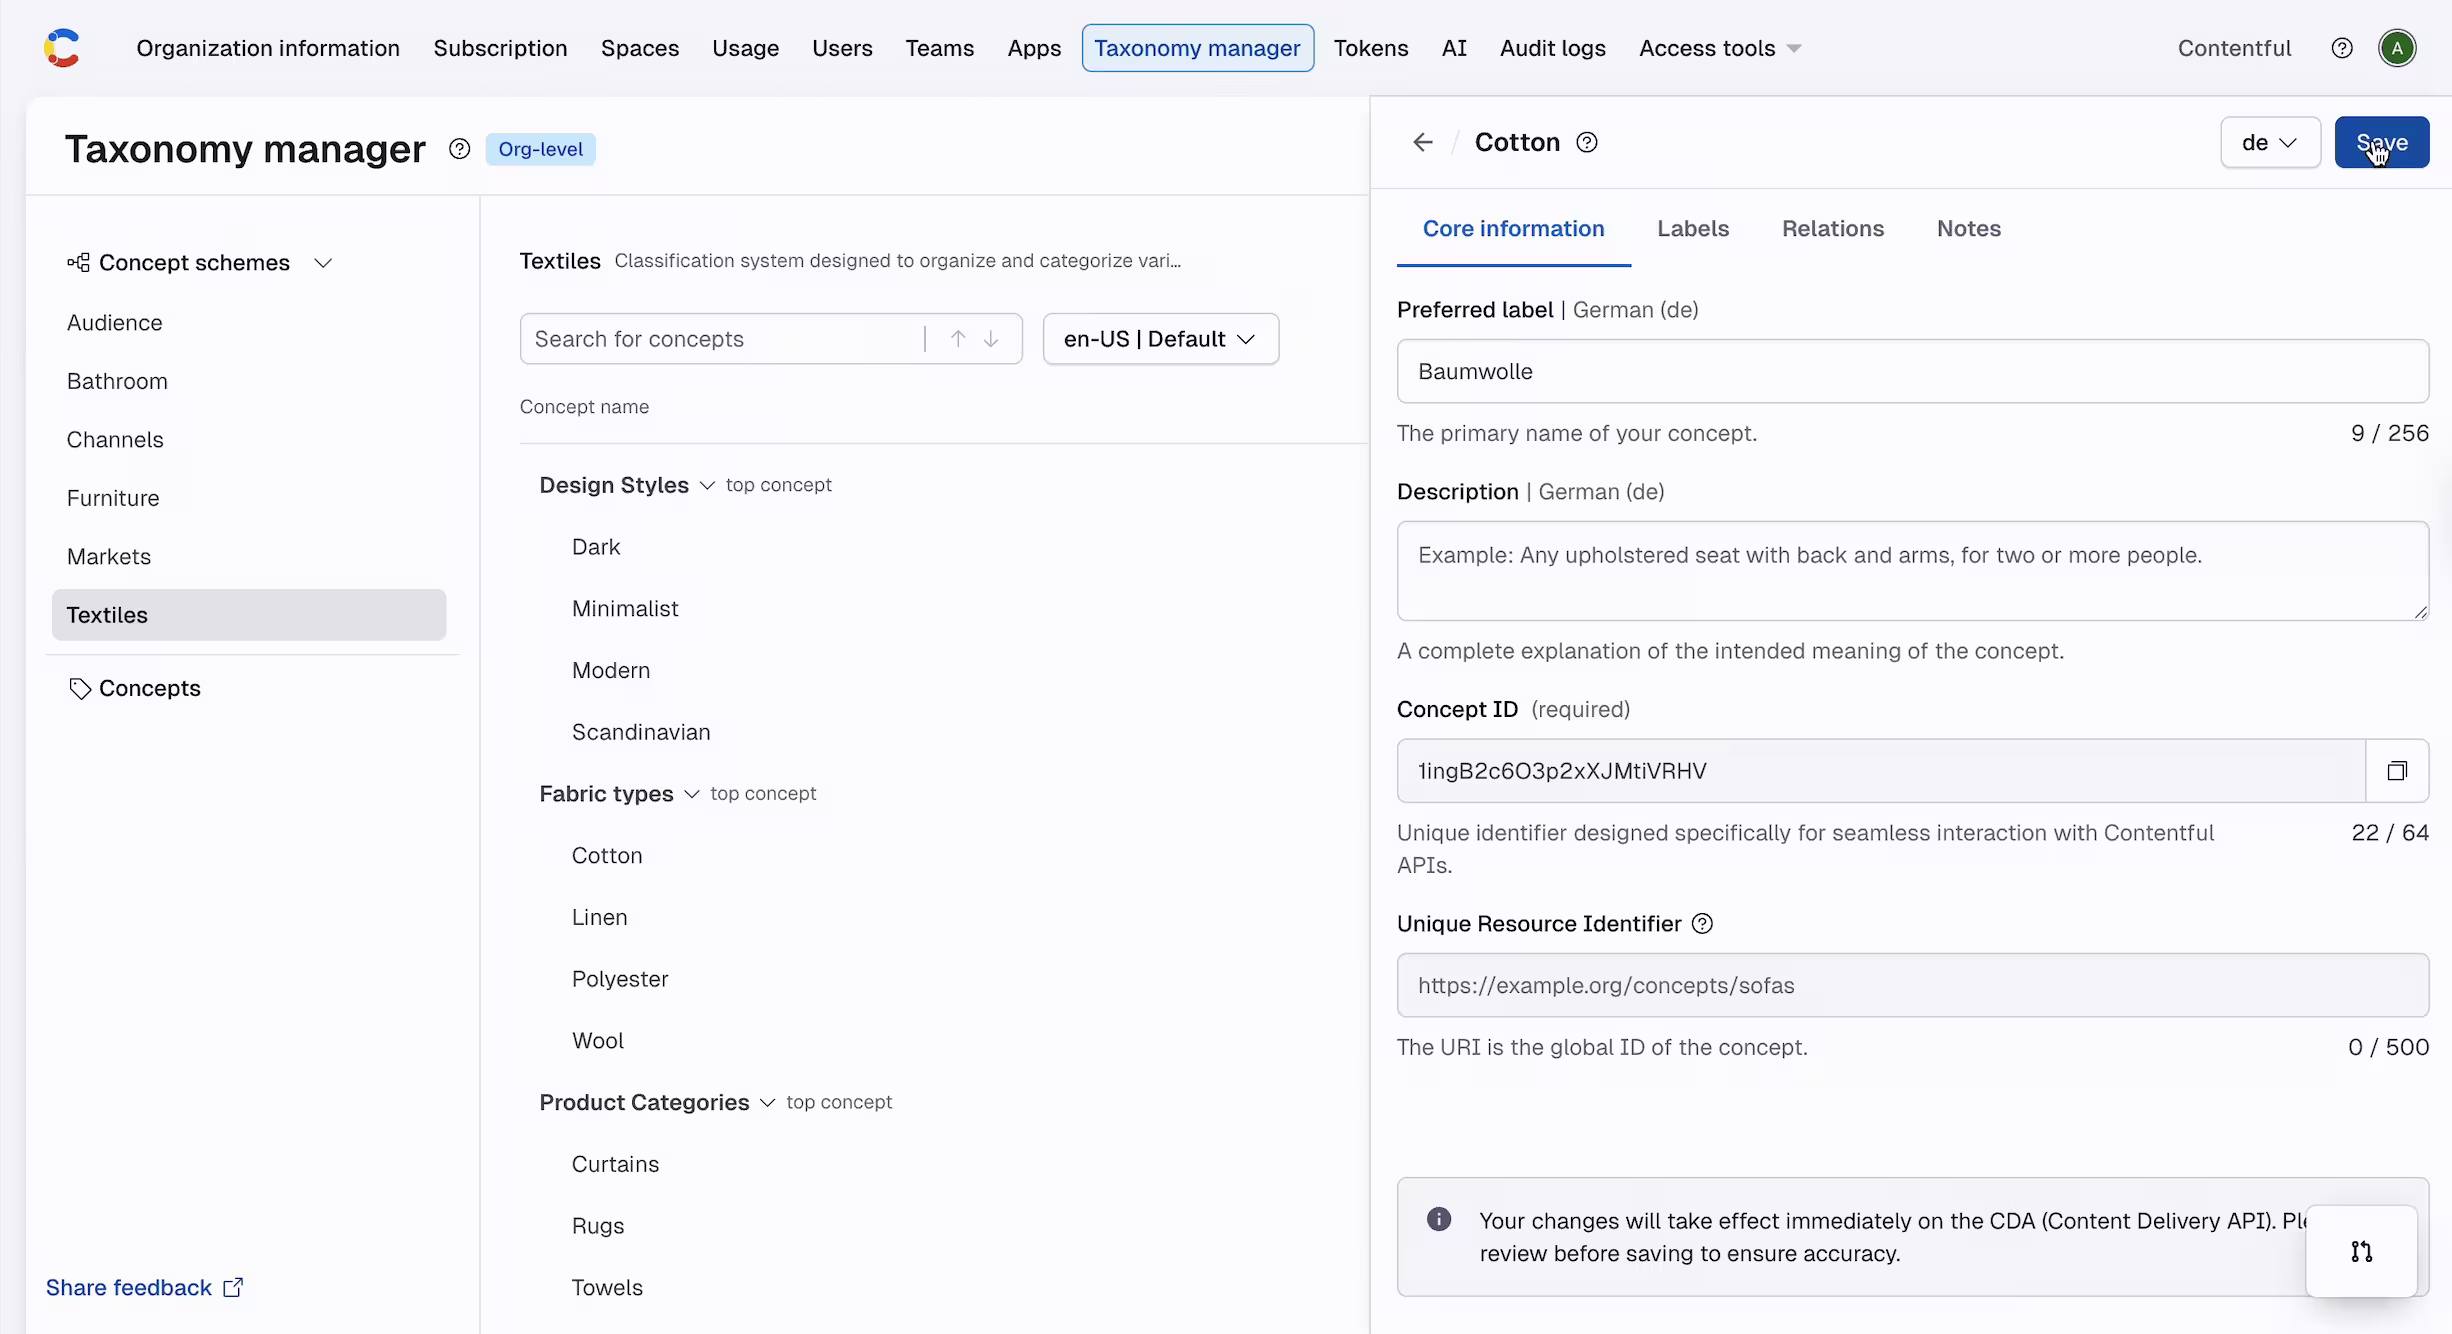Open the Audit logs menu item
The width and height of the screenshot is (2452, 1334).
pyautogui.click(x=1552, y=48)
